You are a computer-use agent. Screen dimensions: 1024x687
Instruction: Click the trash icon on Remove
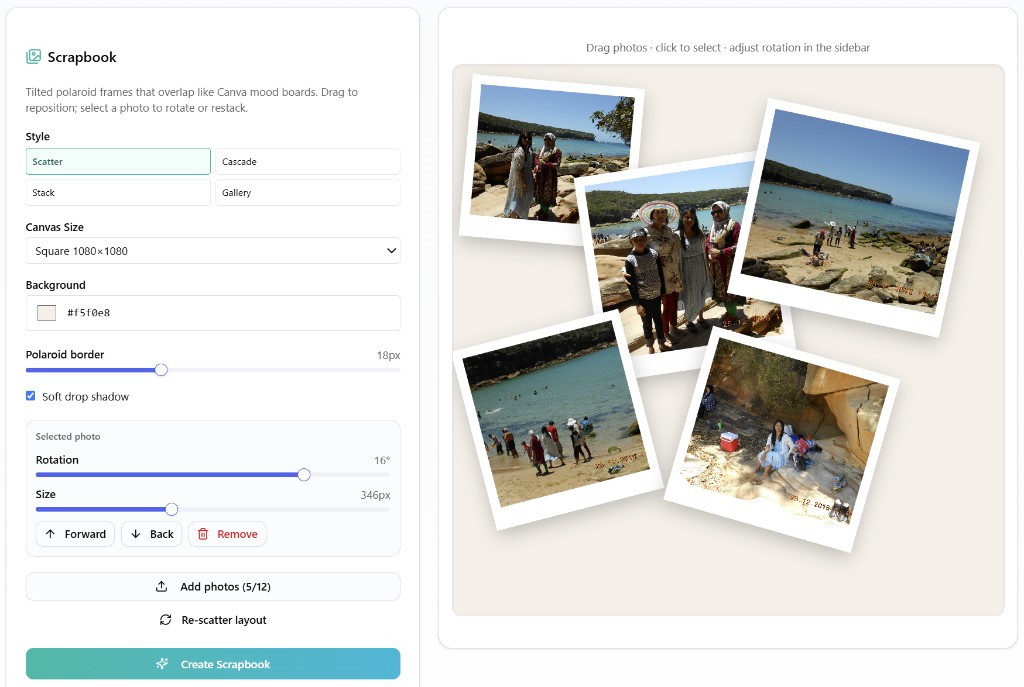pos(203,534)
